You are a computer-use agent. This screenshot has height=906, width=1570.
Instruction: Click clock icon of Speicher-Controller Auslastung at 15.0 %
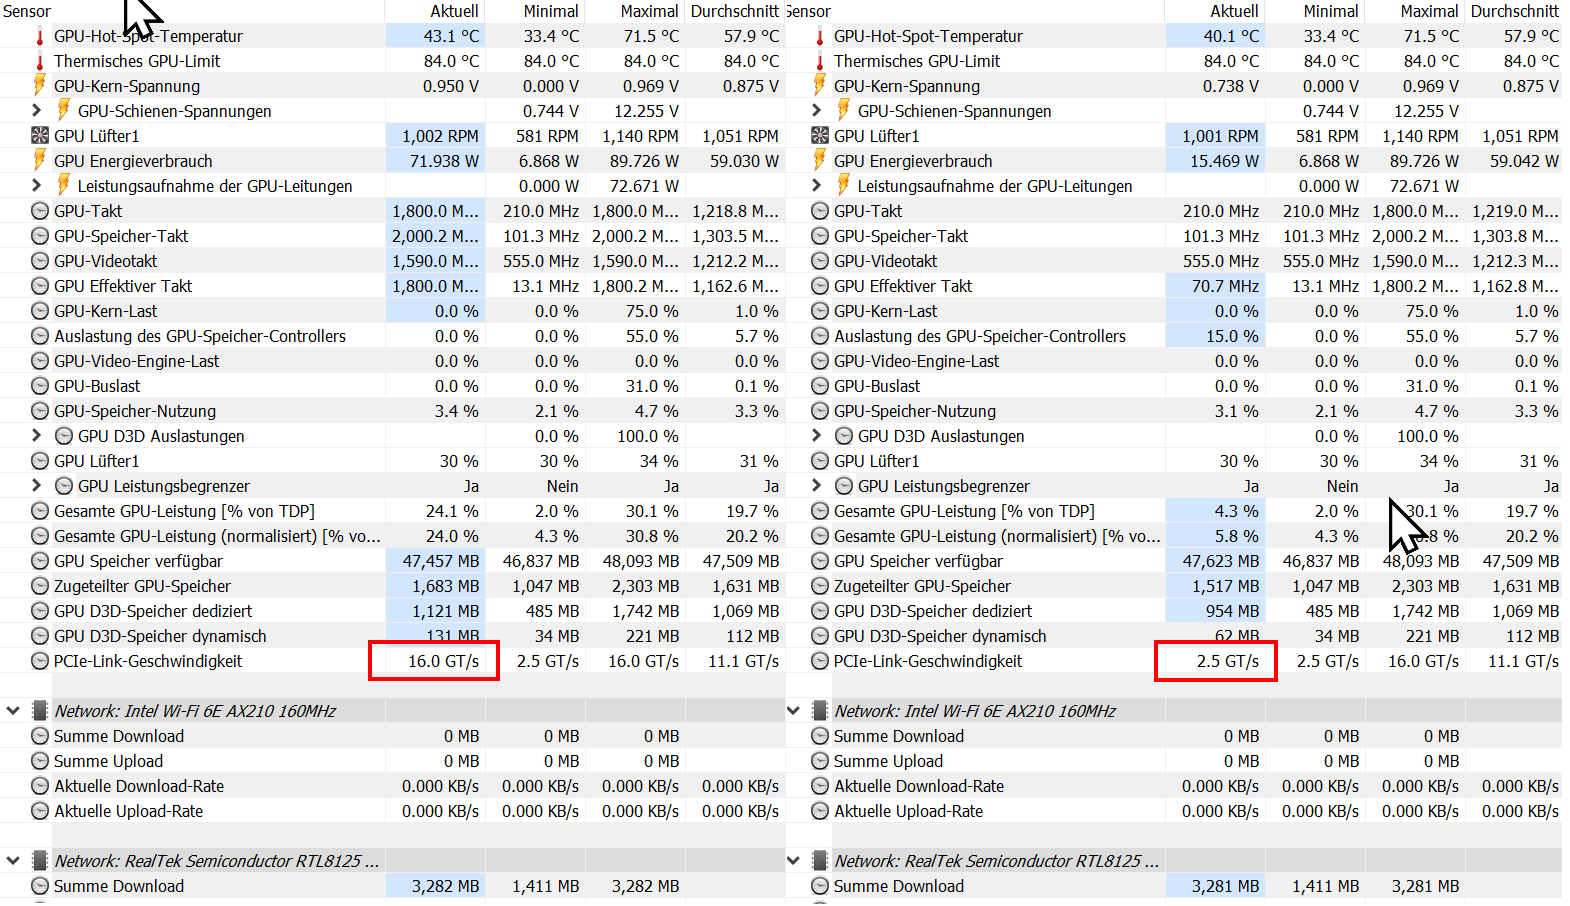[x=820, y=336]
